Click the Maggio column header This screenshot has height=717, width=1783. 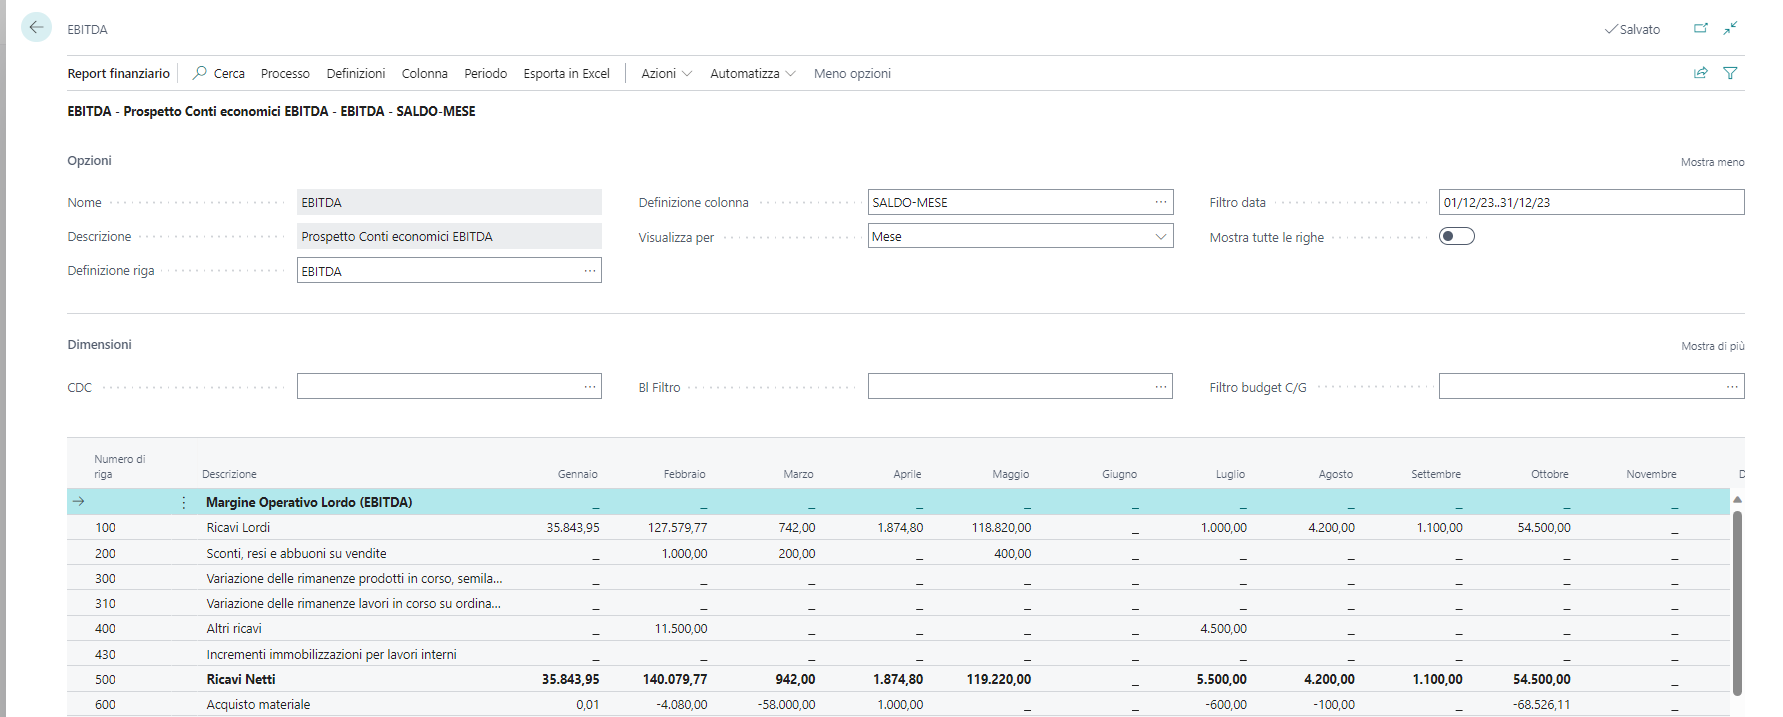(1010, 474)
